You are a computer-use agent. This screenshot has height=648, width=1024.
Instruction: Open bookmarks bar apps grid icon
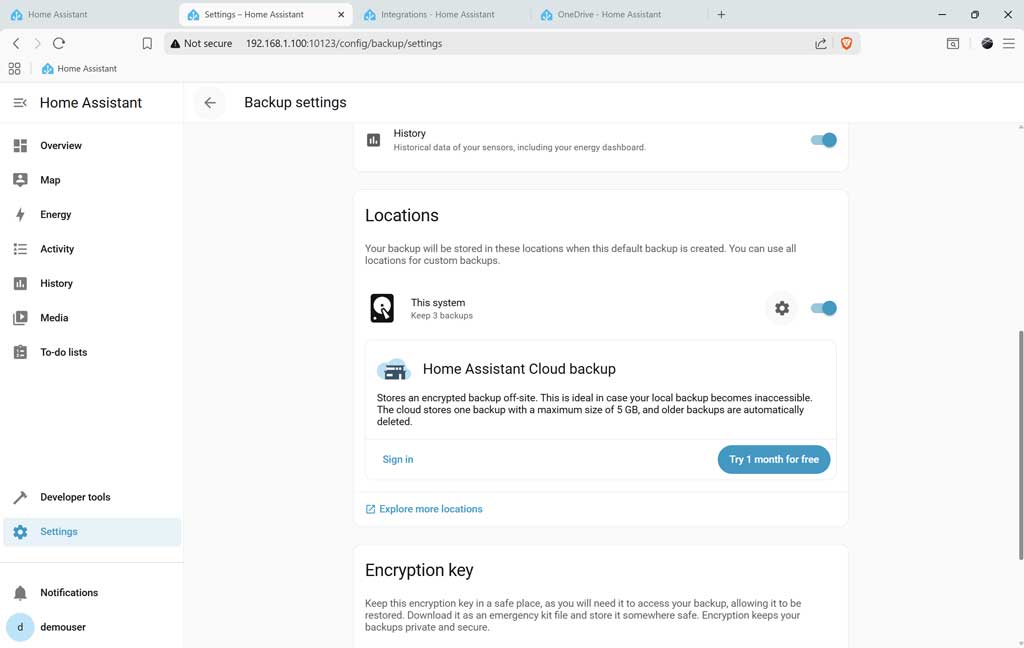(14, 69)
